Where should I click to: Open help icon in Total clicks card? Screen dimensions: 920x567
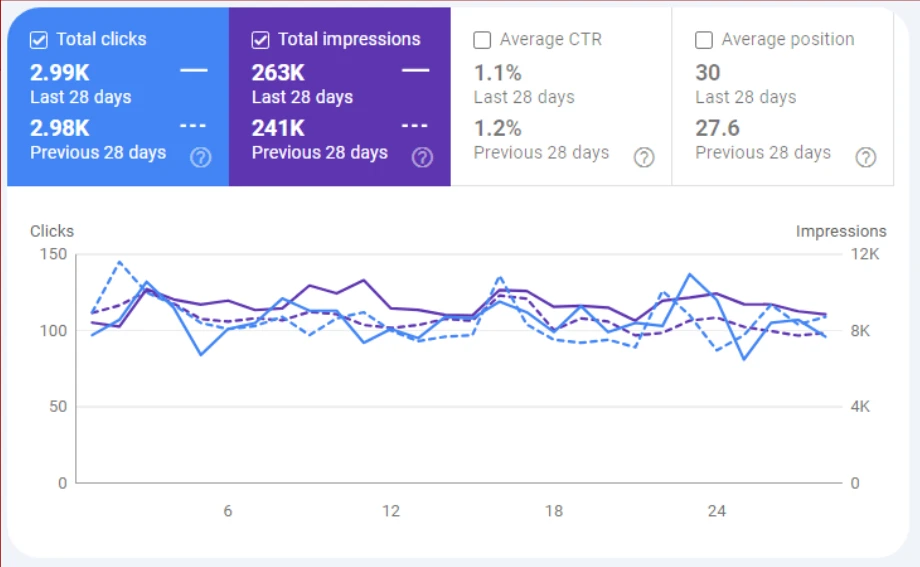click(x=200, y=157)
